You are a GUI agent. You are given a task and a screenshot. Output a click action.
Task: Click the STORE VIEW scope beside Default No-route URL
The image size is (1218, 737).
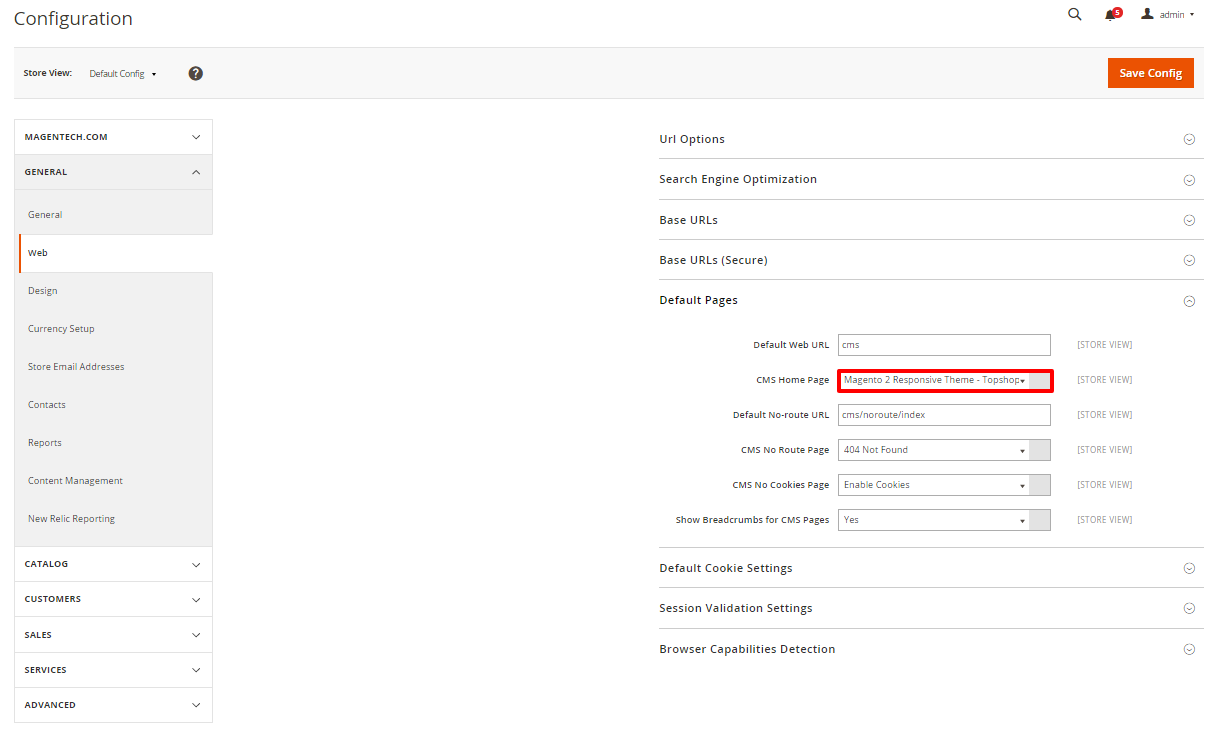coord(1104,415)
